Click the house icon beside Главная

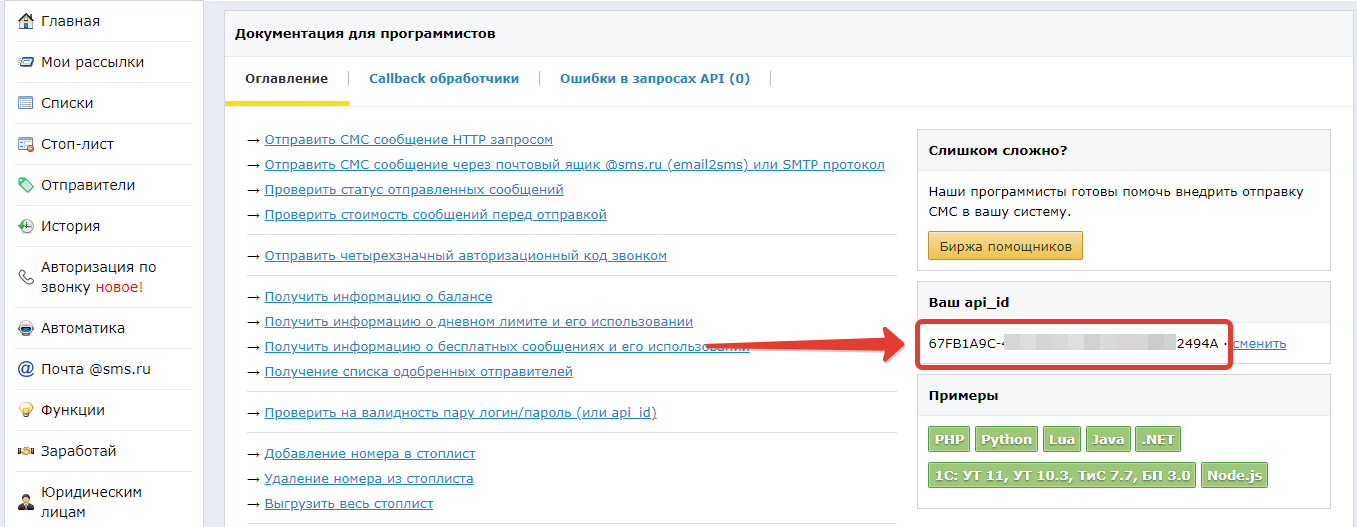coord(26,21)
